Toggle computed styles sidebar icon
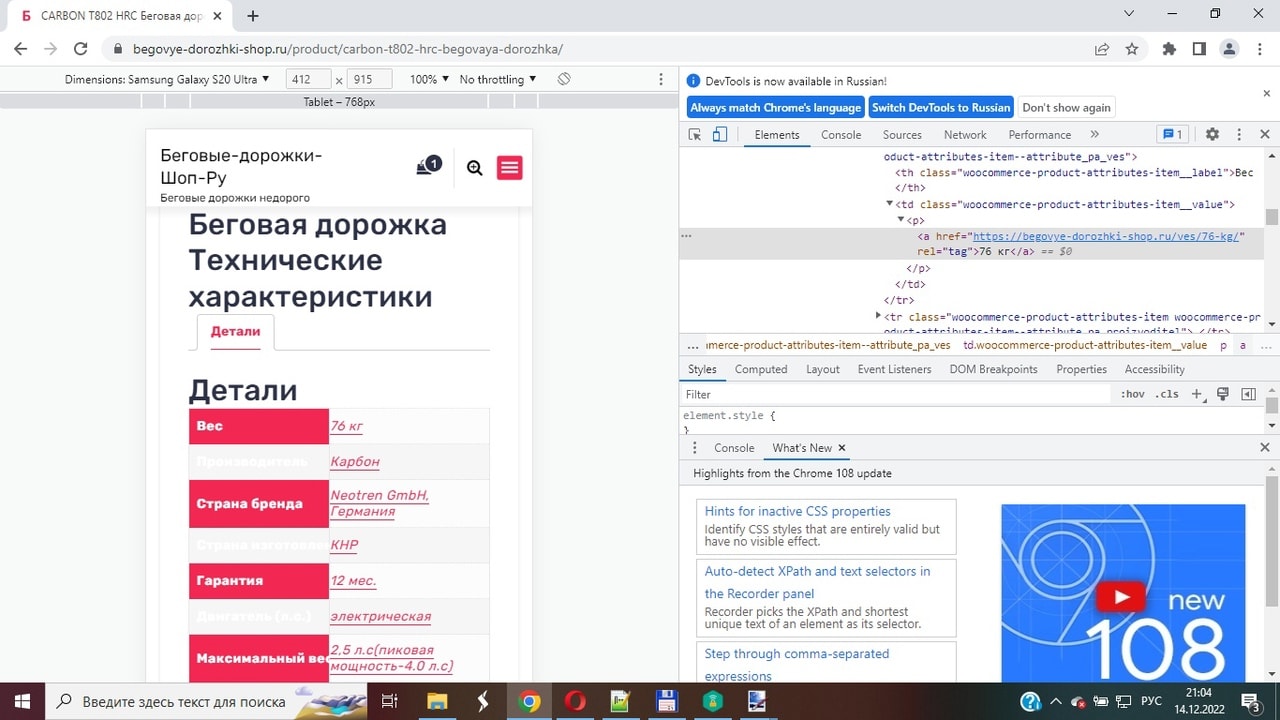This screenshot has width=1280, height=720. tap(1248, 395)
